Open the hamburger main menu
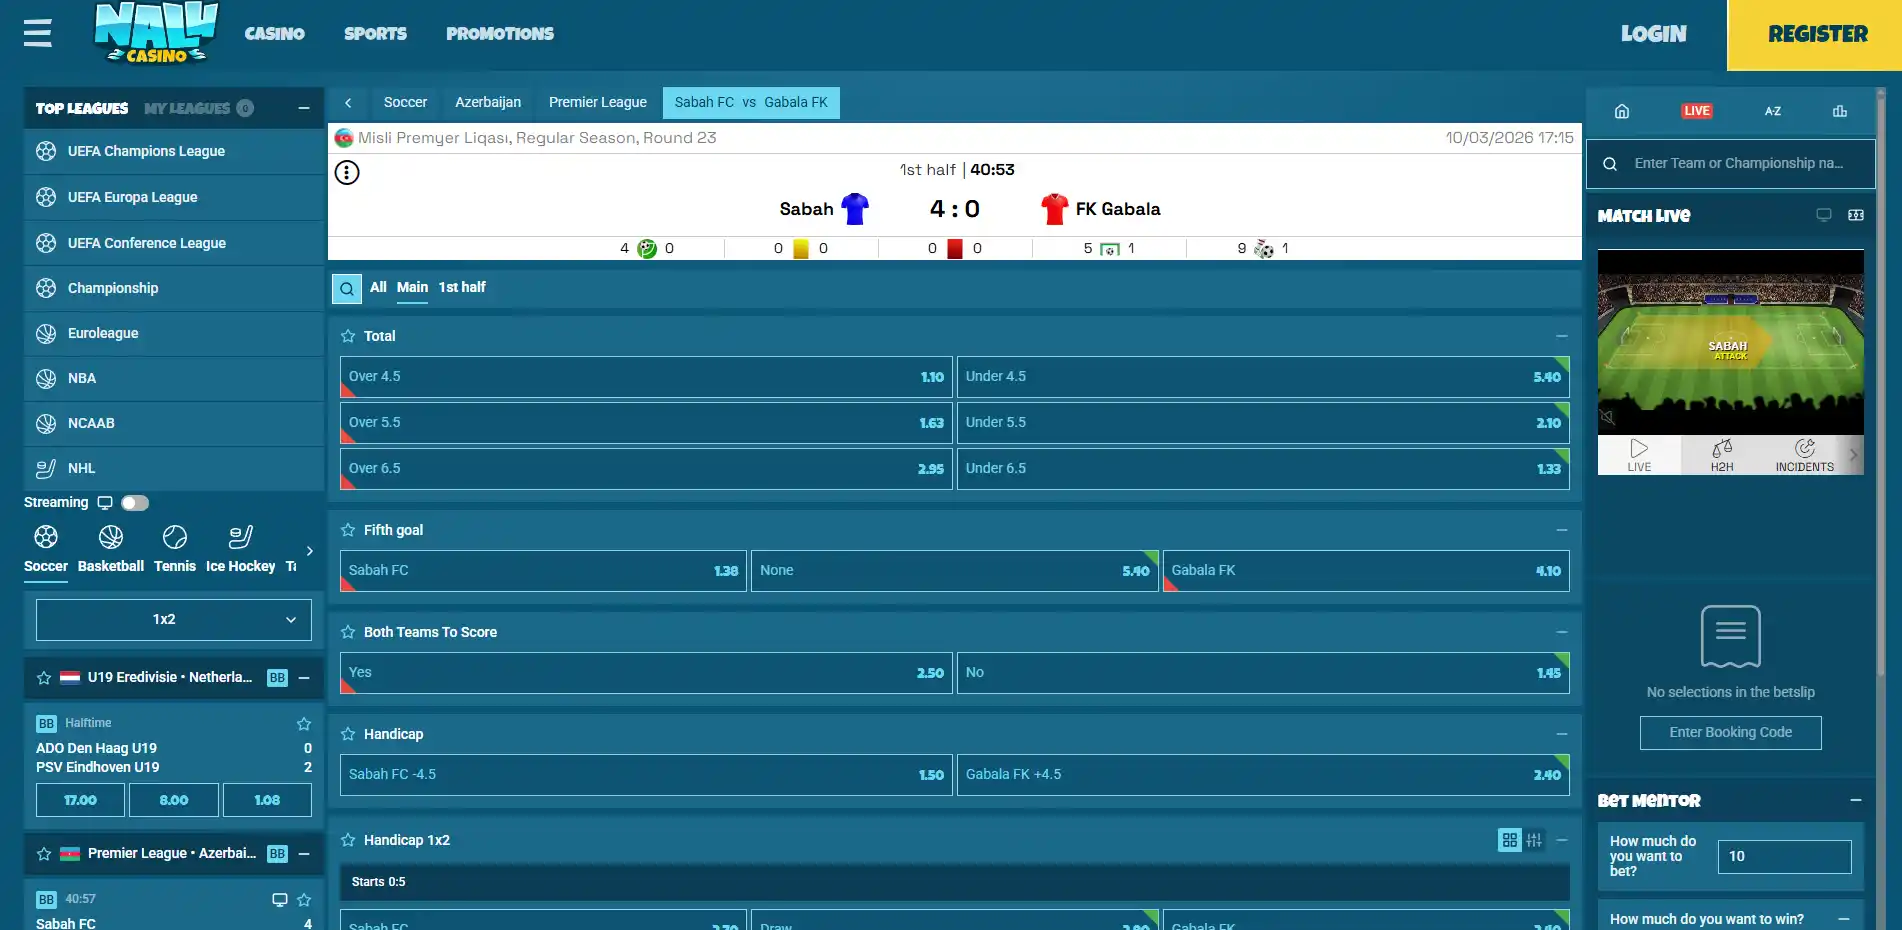Screen dimensions: 1902x930 [38, 33]
